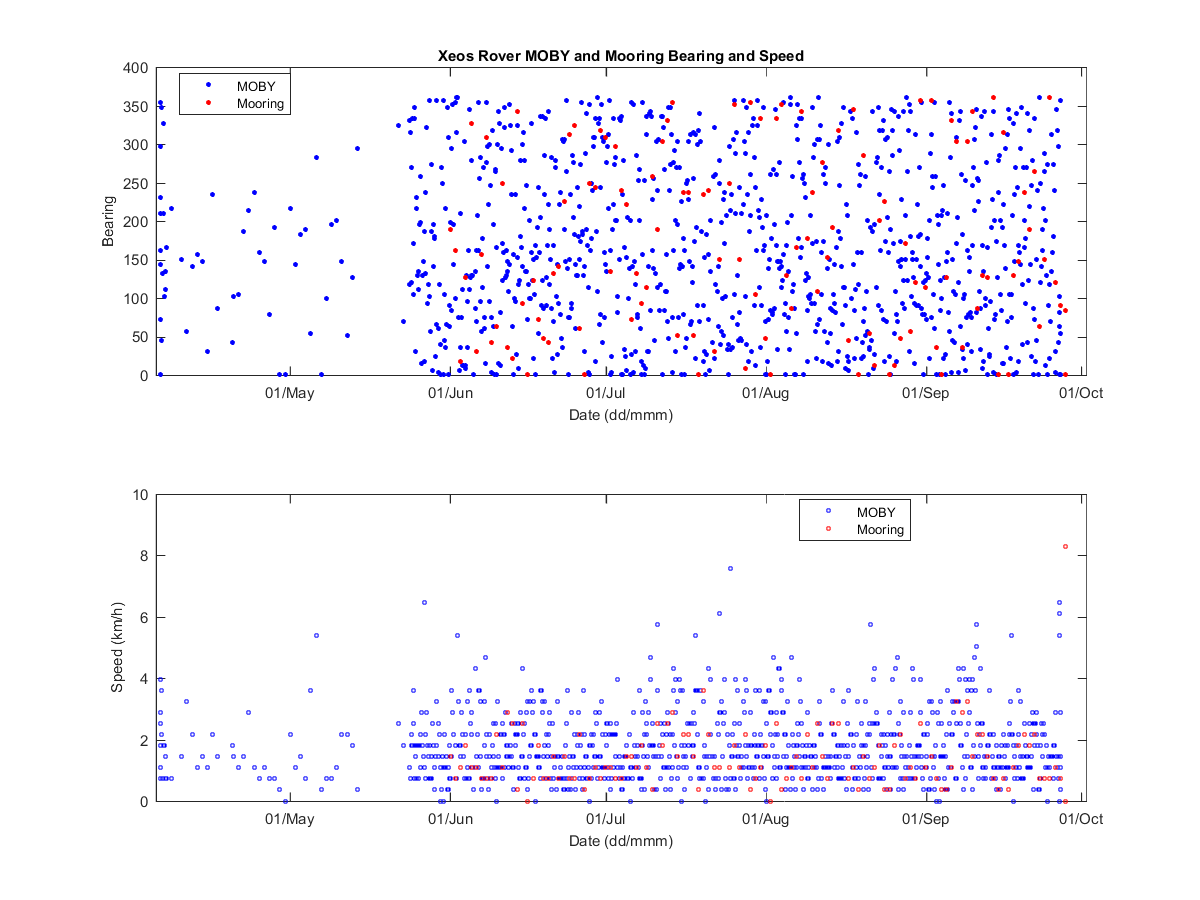Click the red Mooring marker in the top legend
Viewport: 1200px width, 900px height.
(207, 102)
